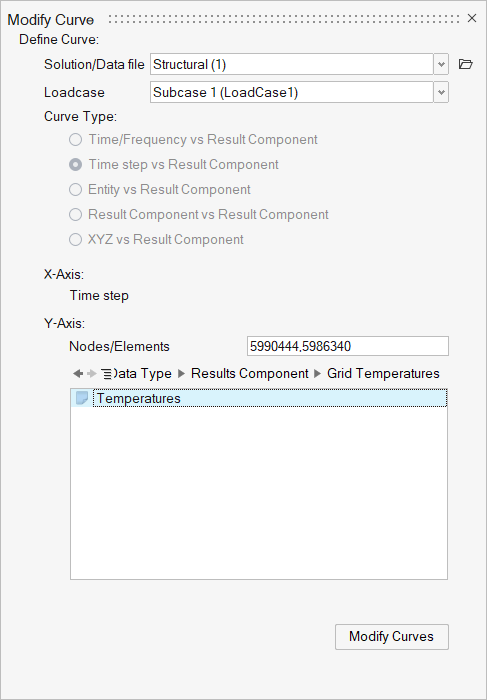
Task: Go to Grid Temperatures breadcrumb level
Action: tap(383, 374)
